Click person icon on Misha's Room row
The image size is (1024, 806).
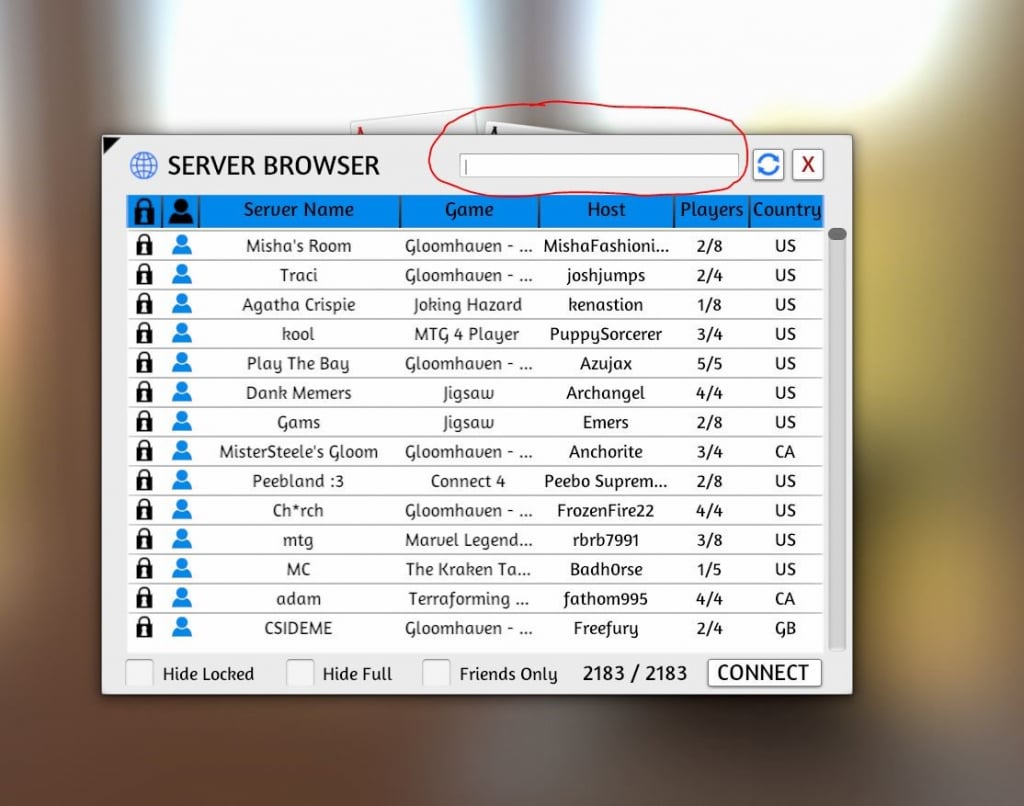click(x=182, y=245)
